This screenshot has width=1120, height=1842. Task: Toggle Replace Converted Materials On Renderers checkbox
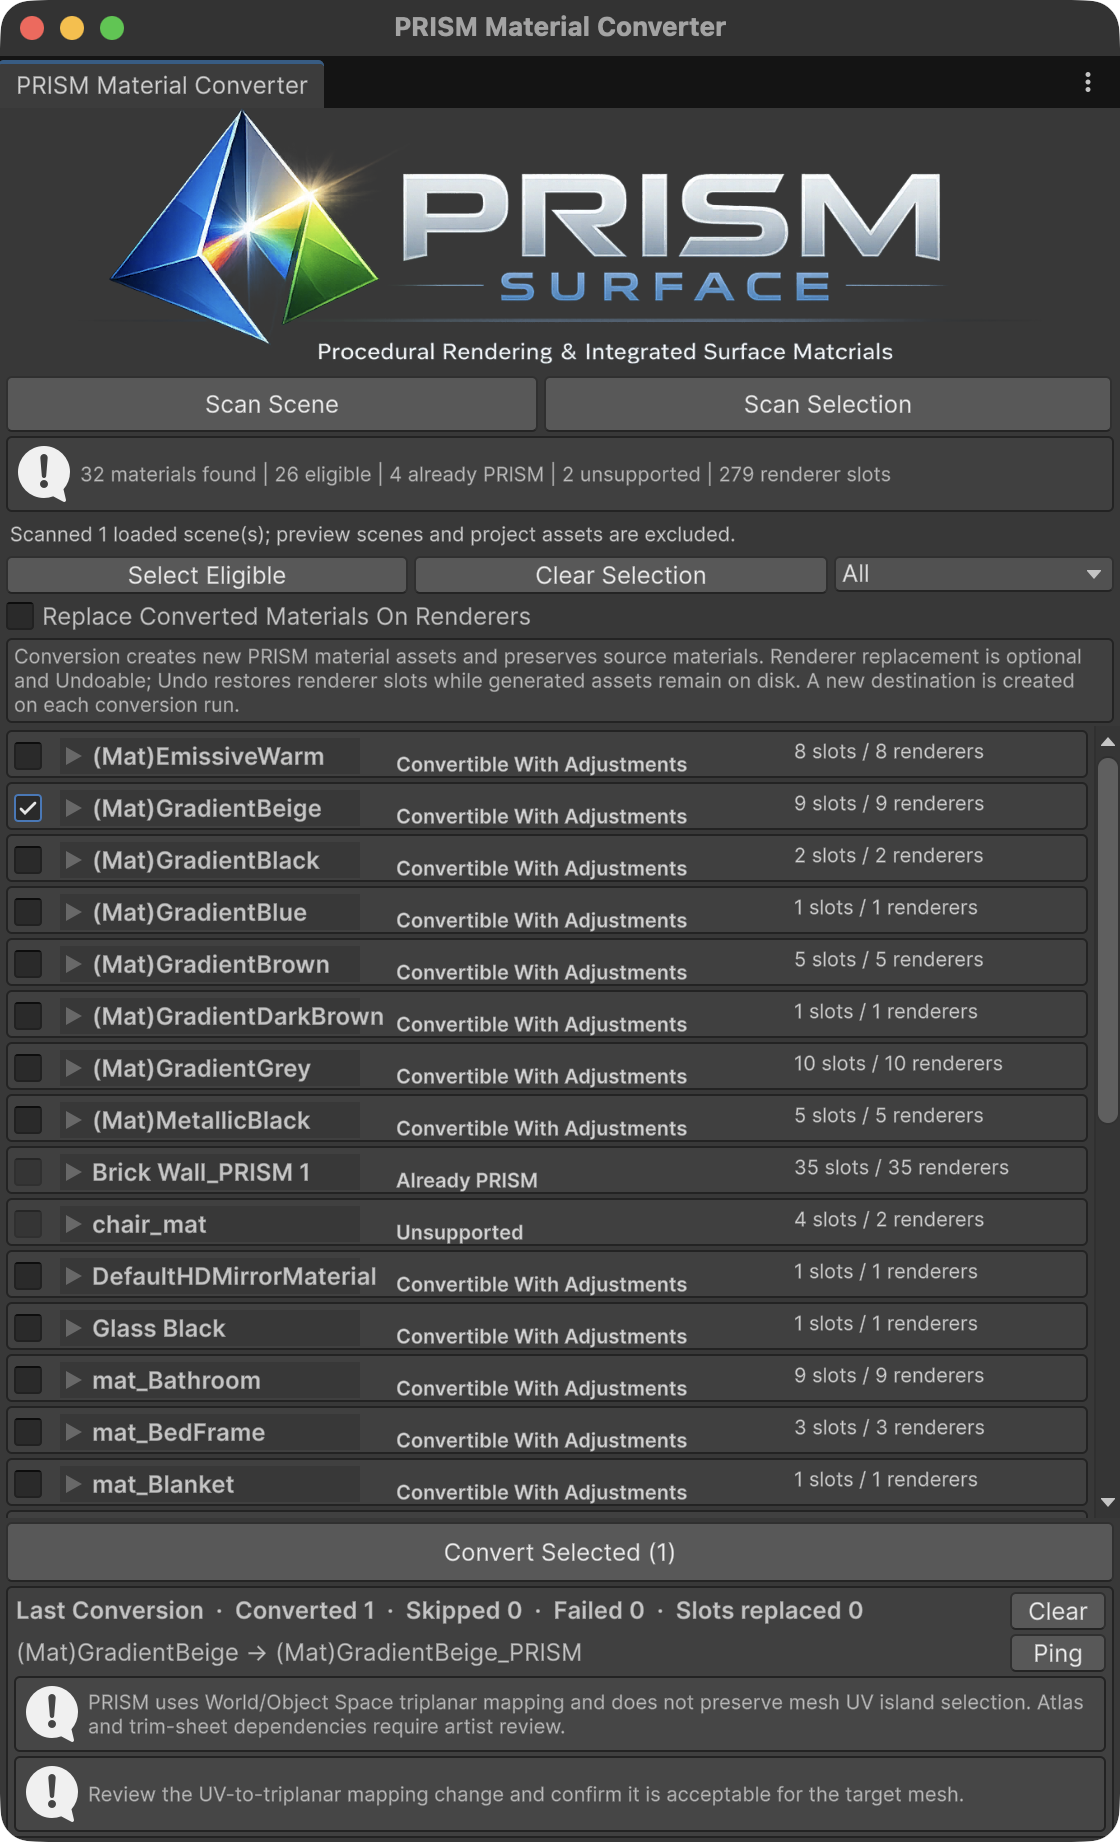21,616
